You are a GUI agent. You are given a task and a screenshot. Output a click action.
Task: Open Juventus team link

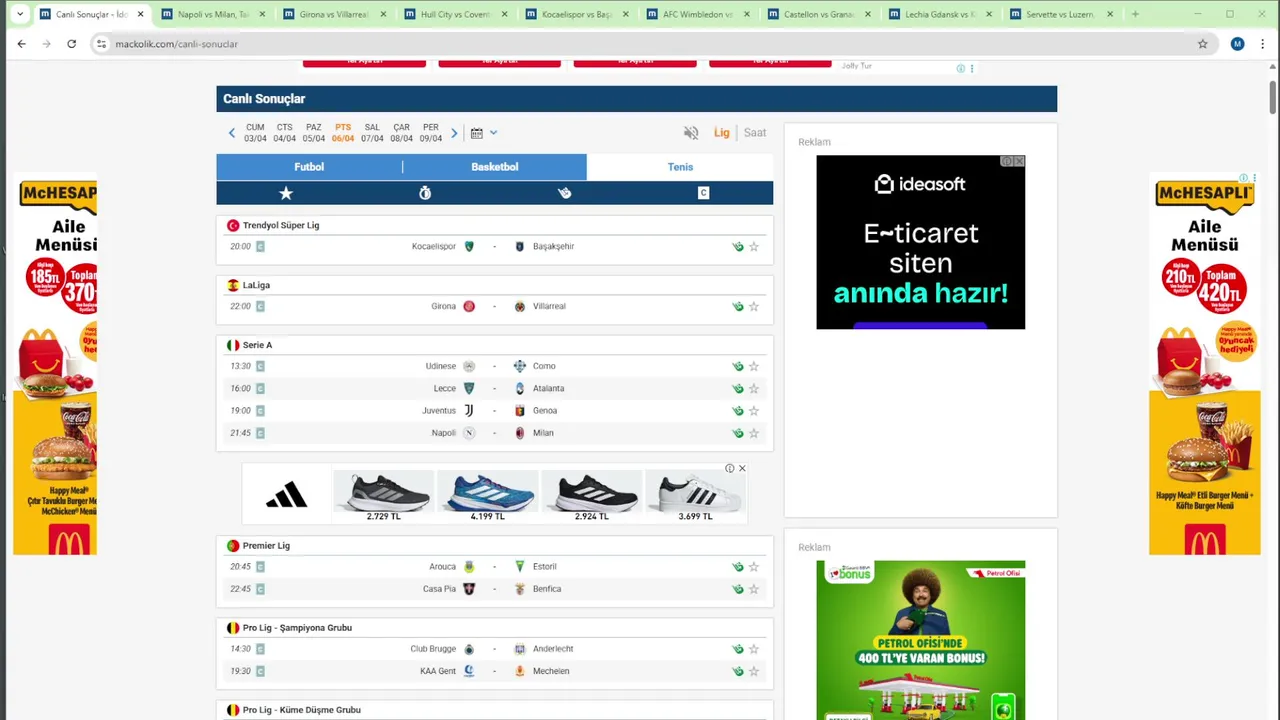coord(439,411)
